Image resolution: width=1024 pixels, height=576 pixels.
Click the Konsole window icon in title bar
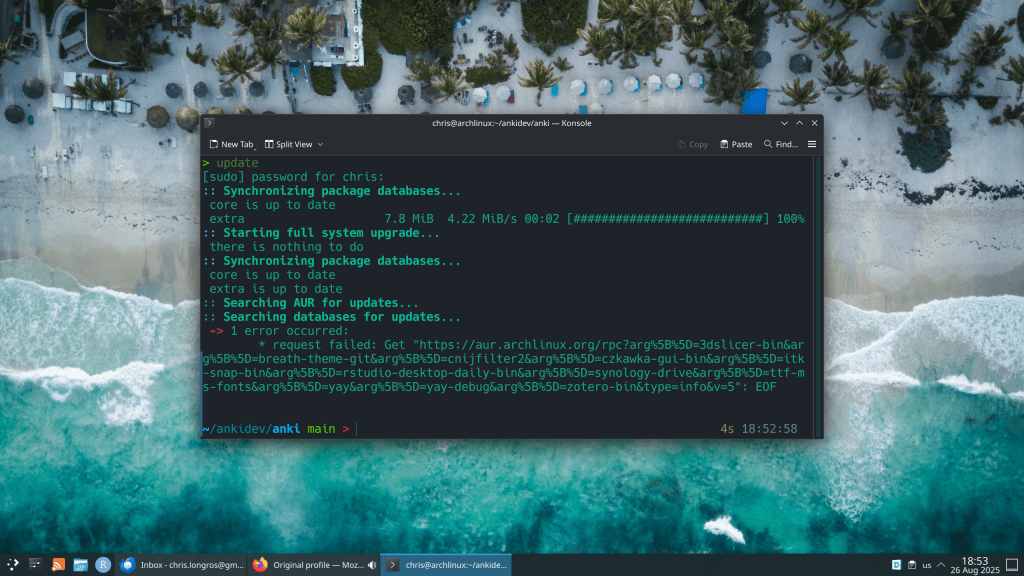pos(210,123)
